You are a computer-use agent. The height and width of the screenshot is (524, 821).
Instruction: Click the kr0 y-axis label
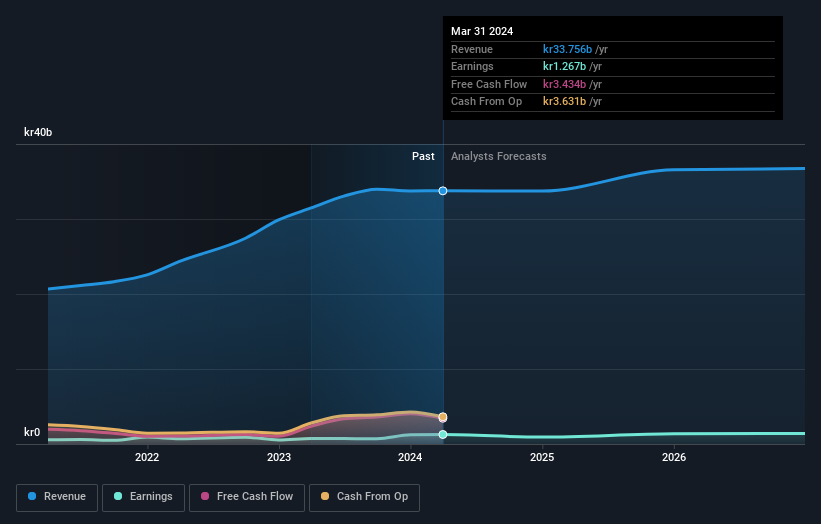click(32, 432)
